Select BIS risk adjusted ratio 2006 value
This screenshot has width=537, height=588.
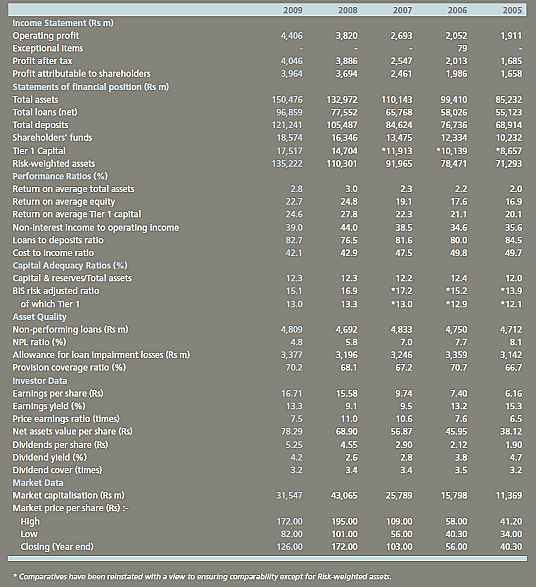456,291
